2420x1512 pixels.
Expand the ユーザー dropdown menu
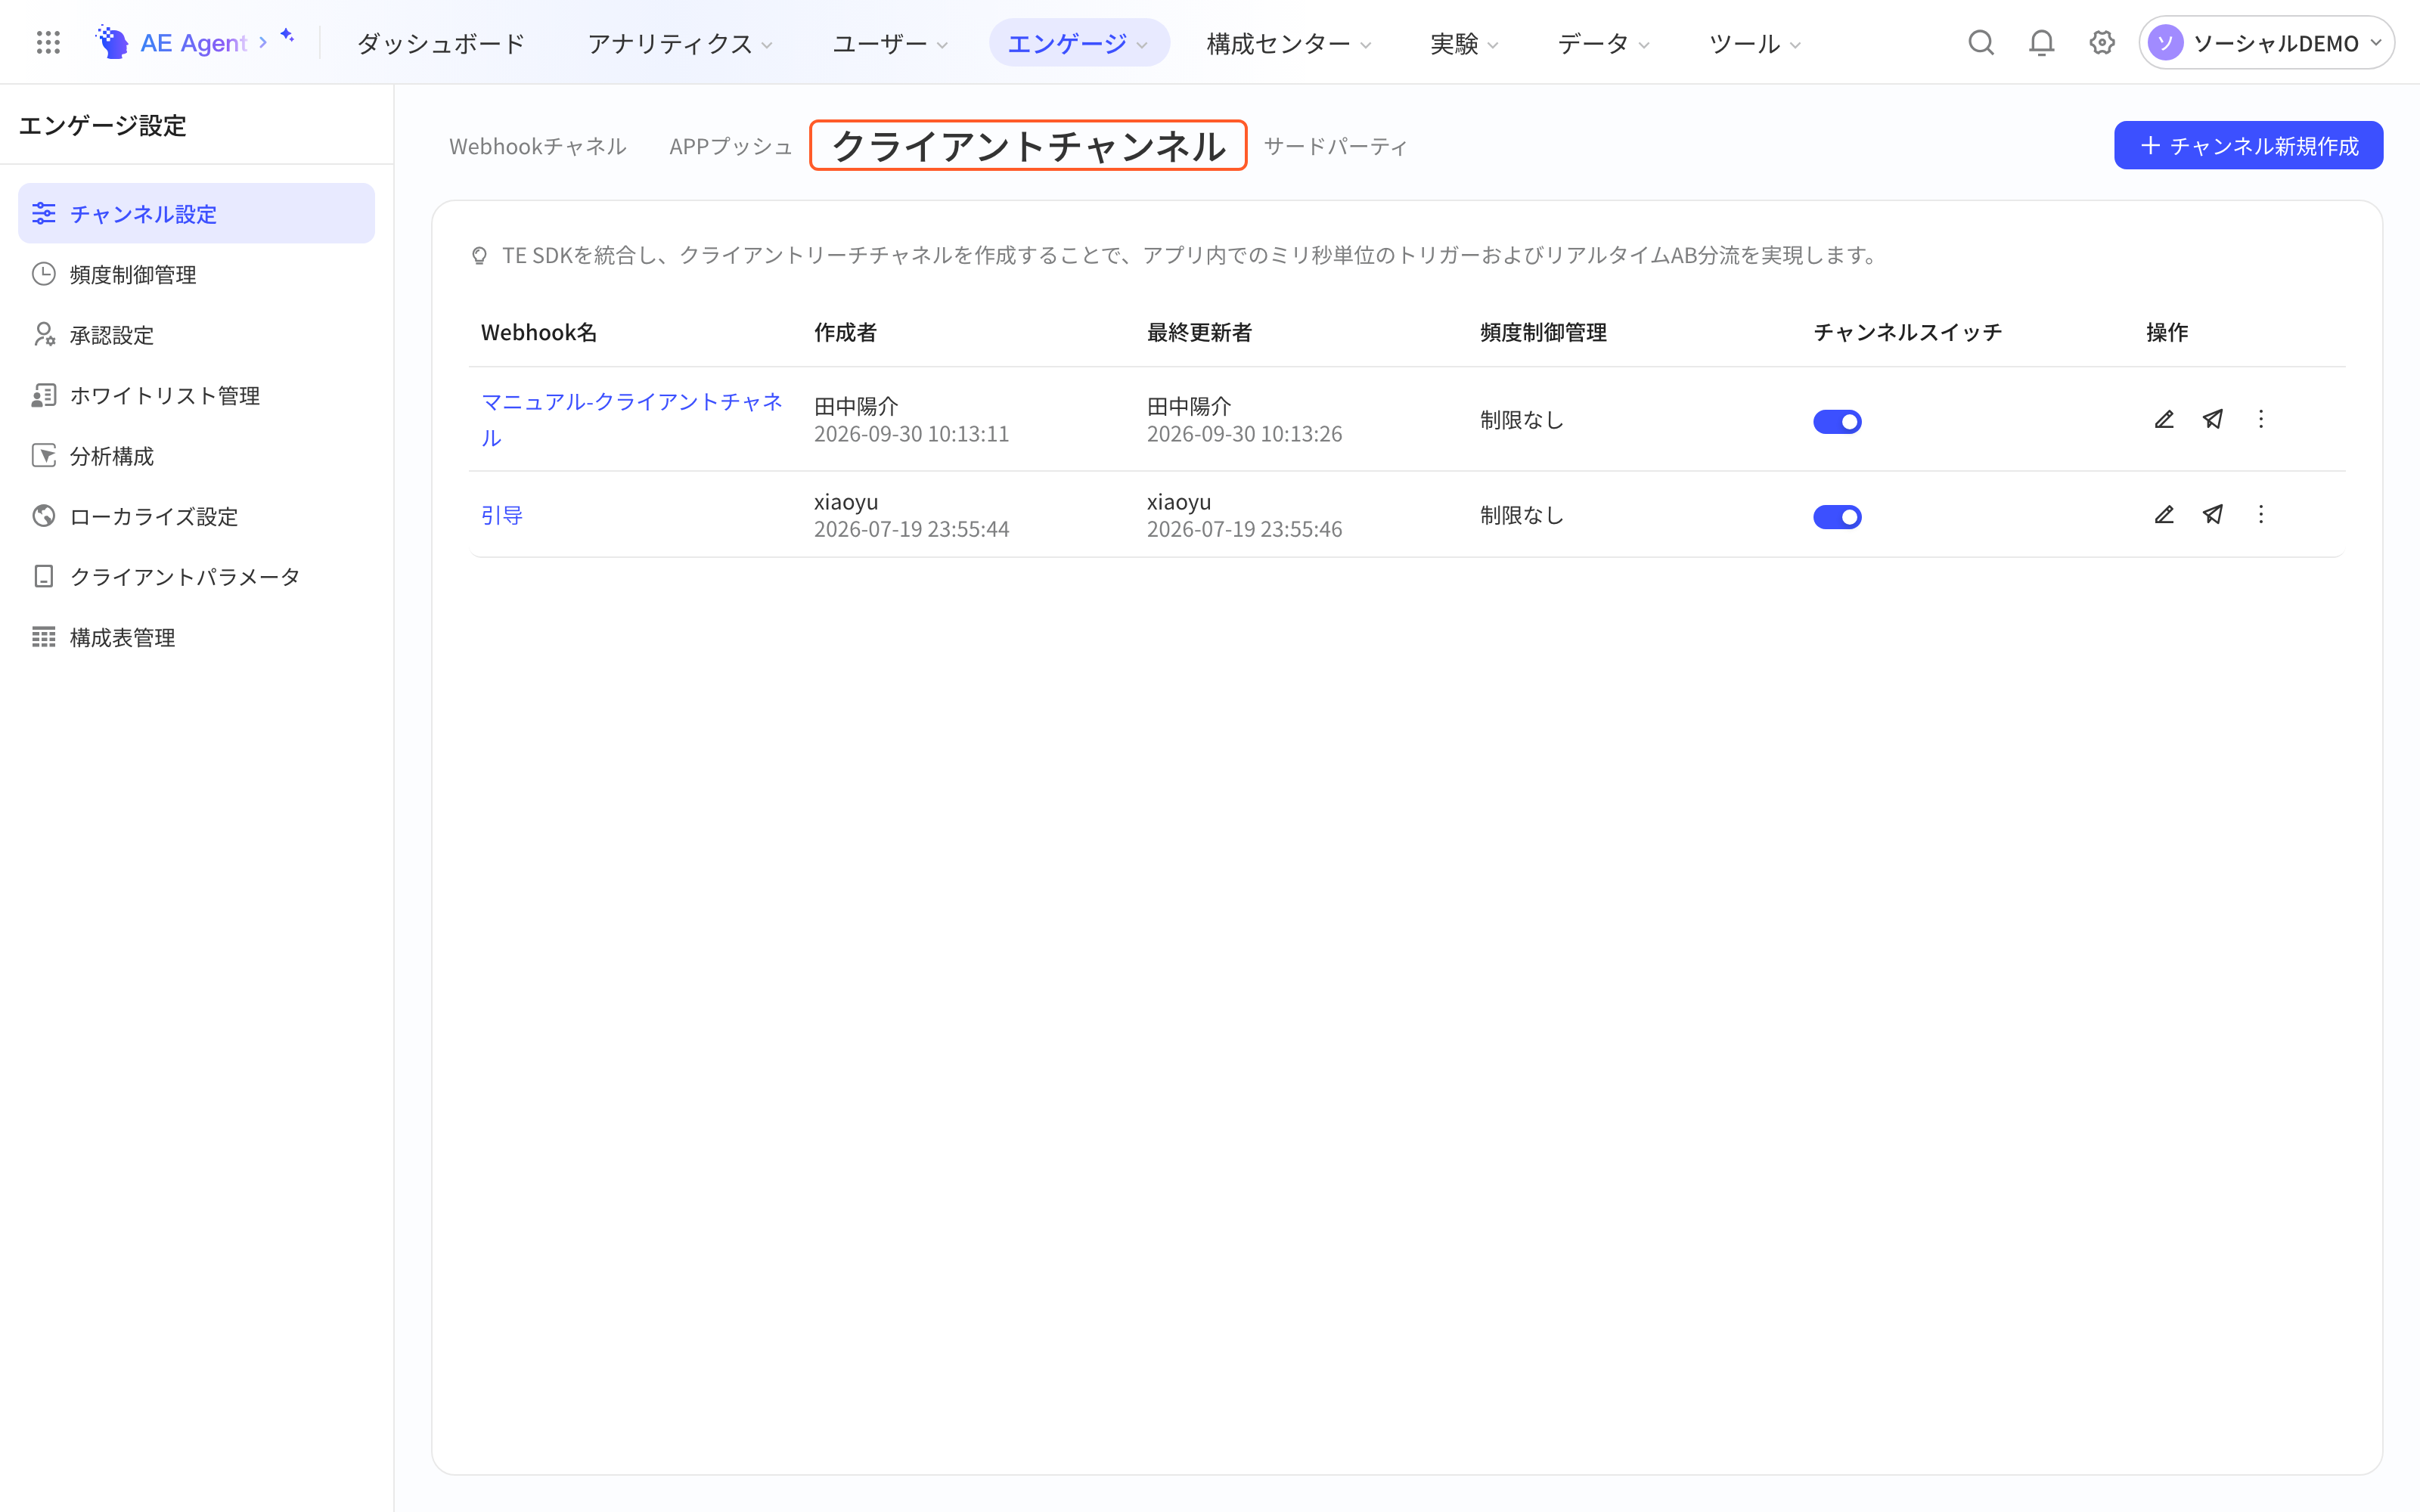(x=890, y=43)
